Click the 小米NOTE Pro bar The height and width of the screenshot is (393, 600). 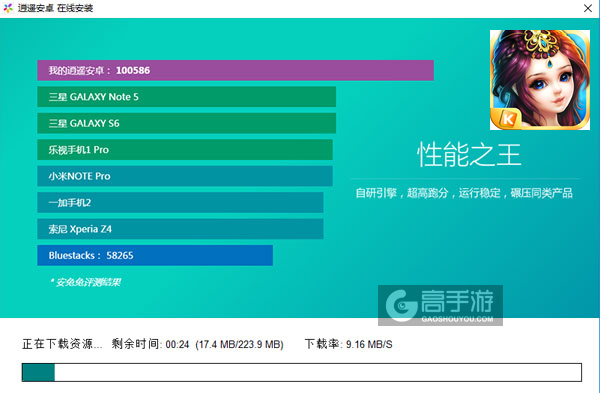coord(185,176)
